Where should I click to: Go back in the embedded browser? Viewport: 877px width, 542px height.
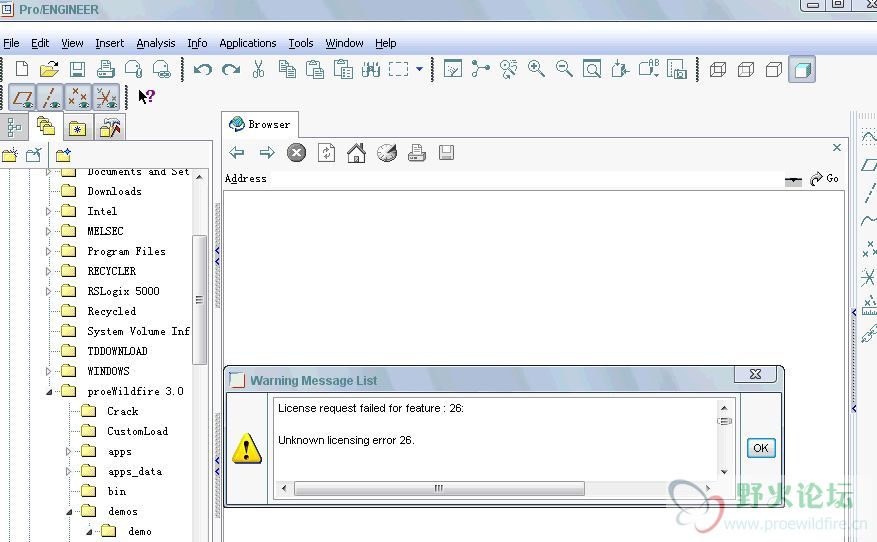coord(237,152)
